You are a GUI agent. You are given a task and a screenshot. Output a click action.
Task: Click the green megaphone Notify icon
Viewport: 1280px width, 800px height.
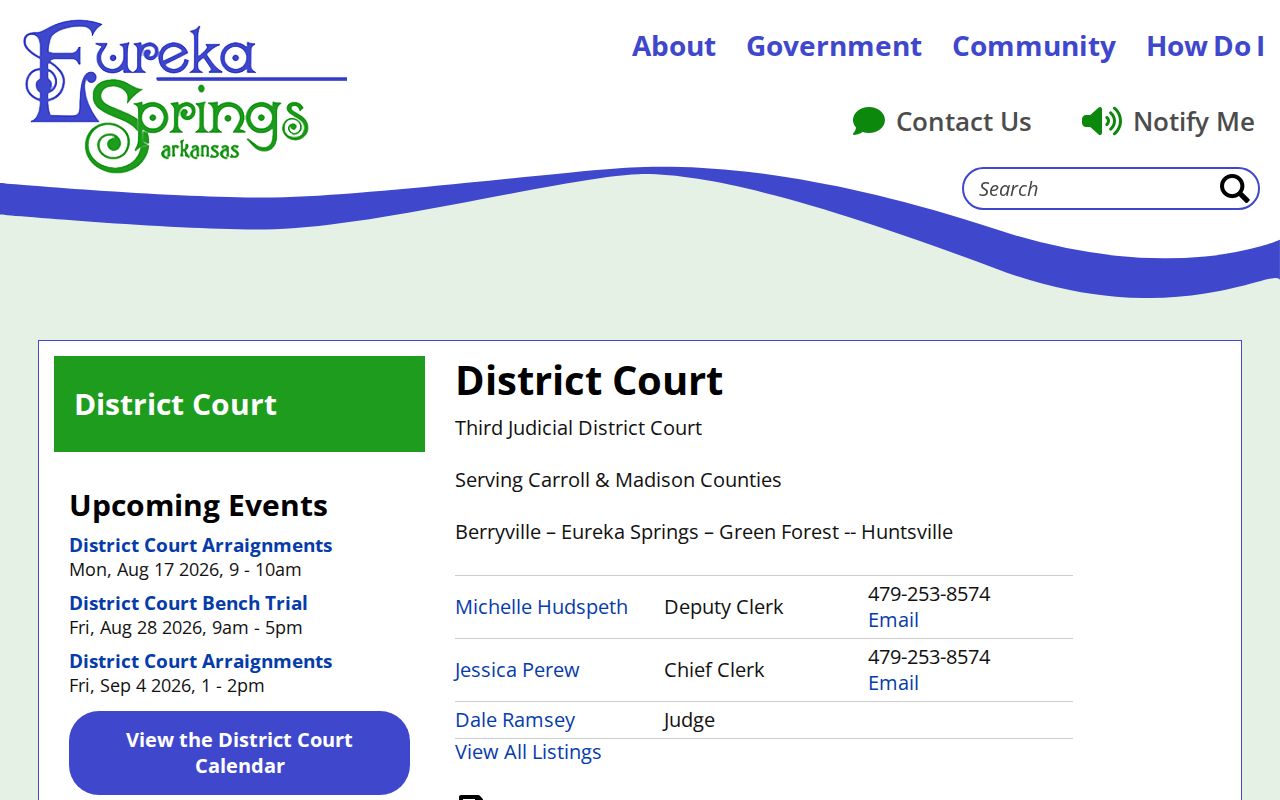[1101, 122]
